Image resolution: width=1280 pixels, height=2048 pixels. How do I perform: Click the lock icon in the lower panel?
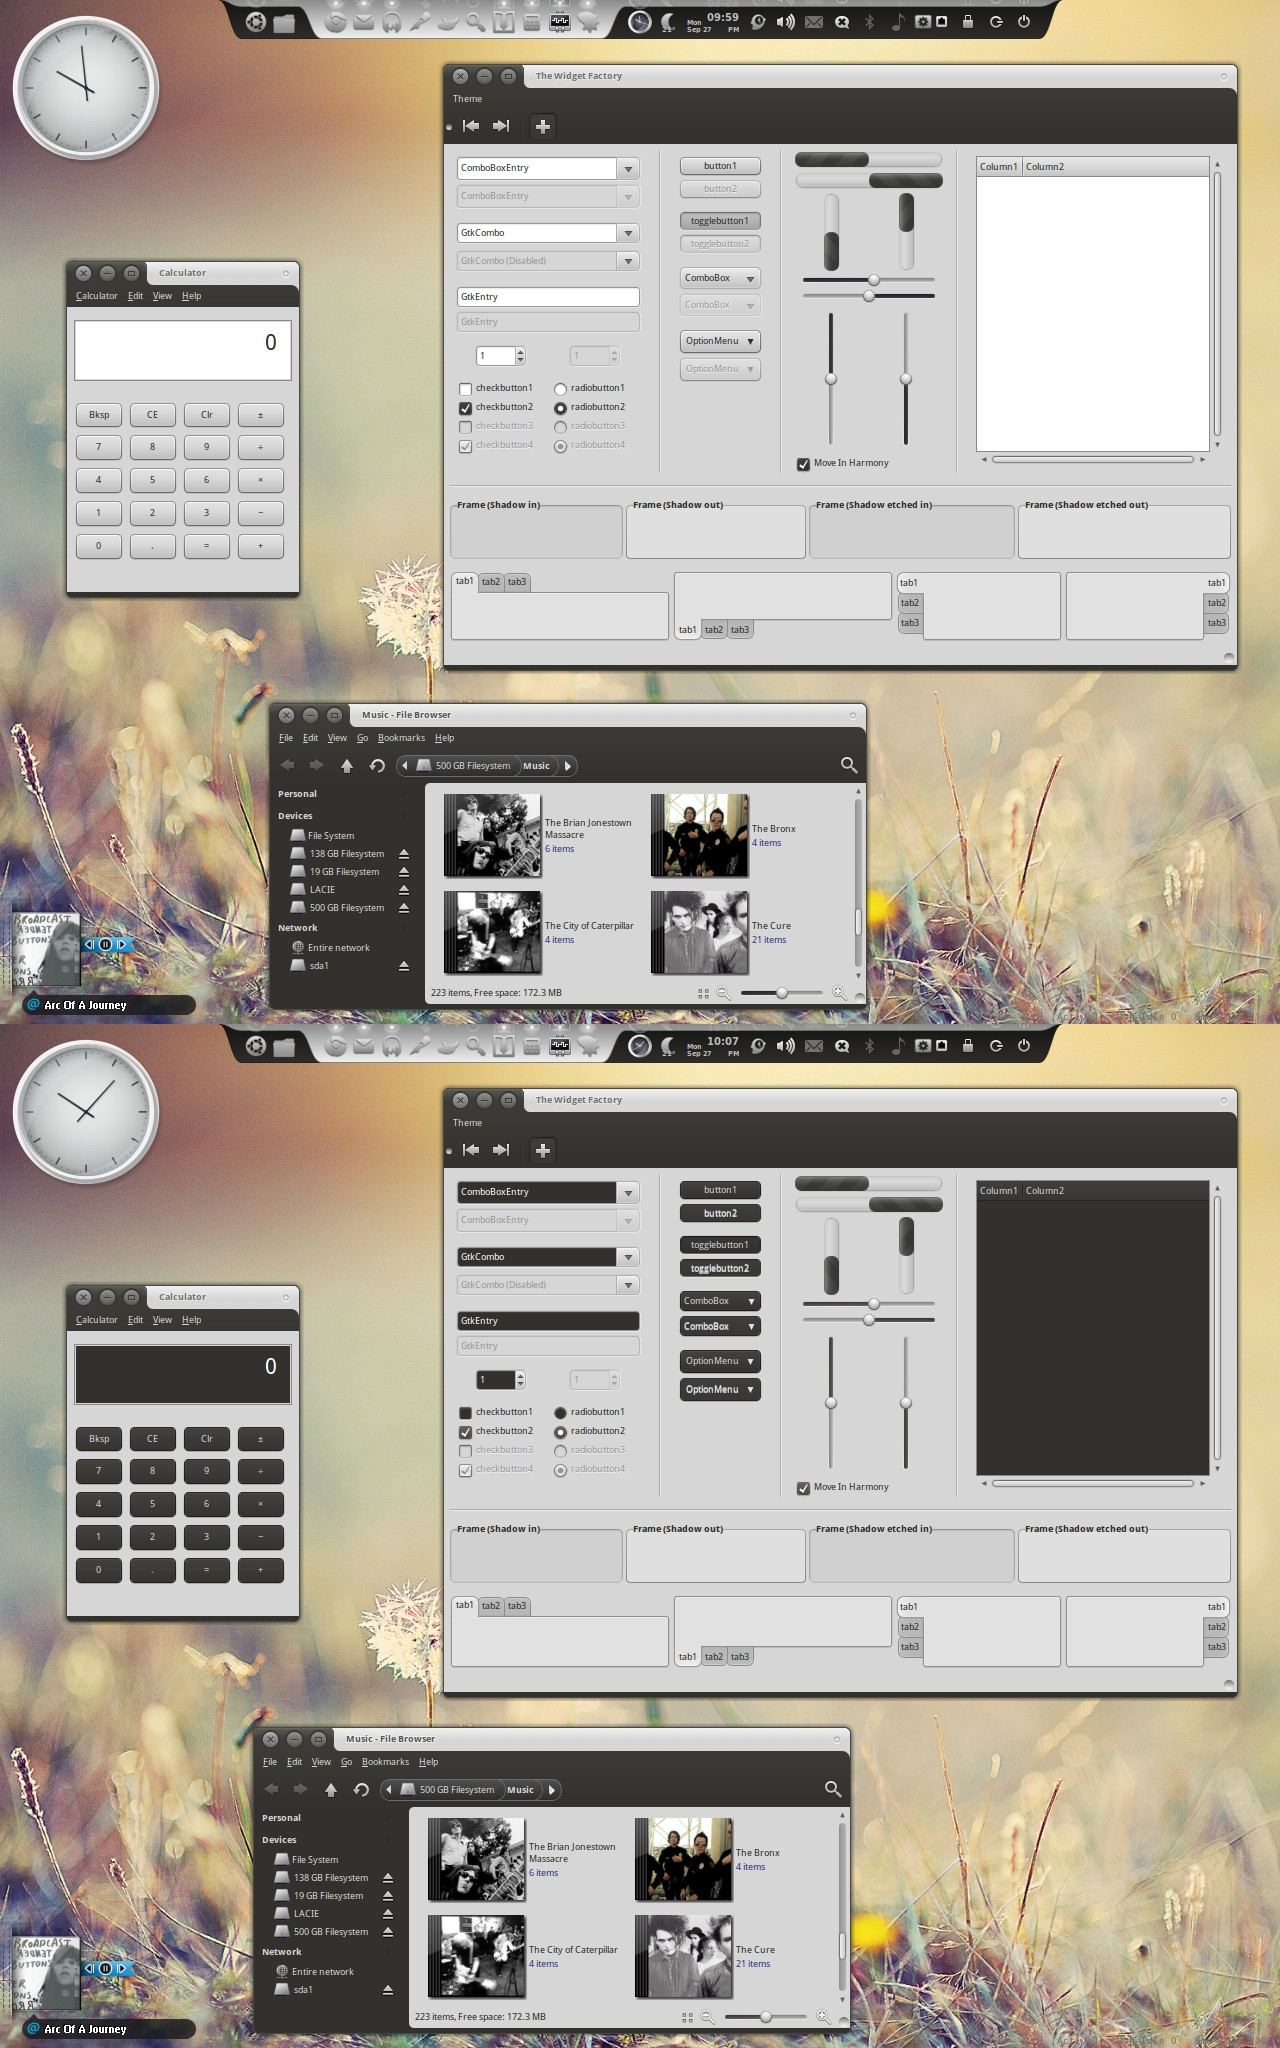[967, 1045]
